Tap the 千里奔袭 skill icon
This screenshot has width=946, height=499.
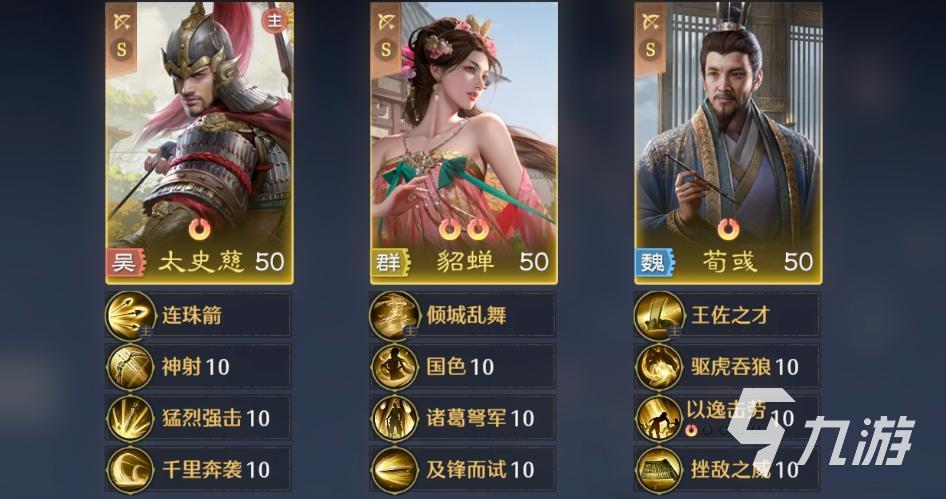[131, 470]
